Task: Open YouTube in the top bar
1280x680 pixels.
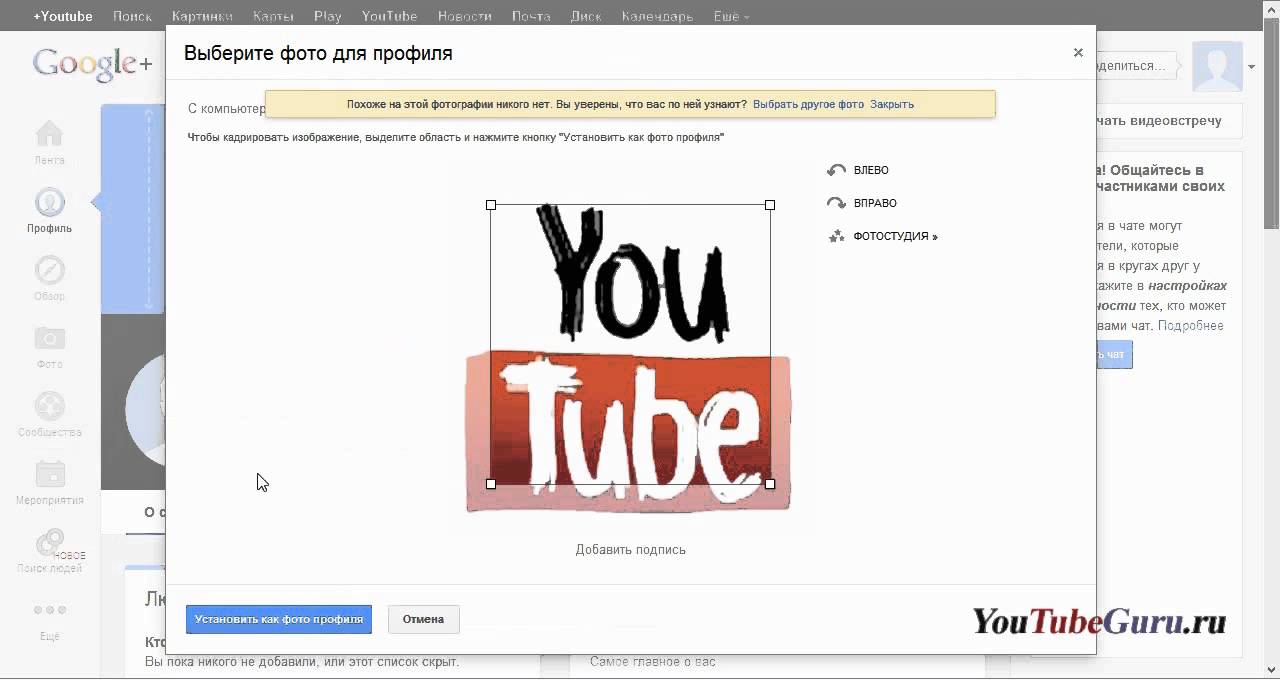Action: click(x=389, y=16)
